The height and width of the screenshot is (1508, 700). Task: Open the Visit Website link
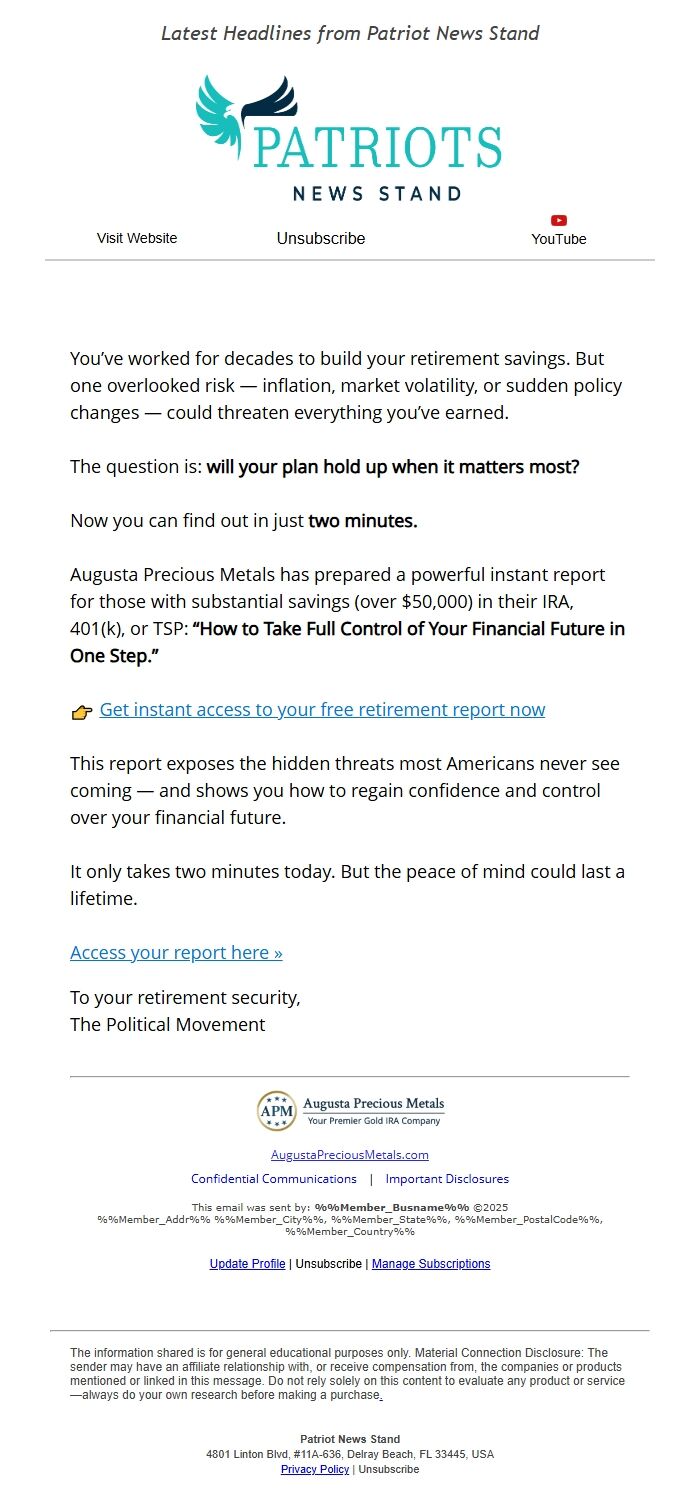tap(137, 238)
